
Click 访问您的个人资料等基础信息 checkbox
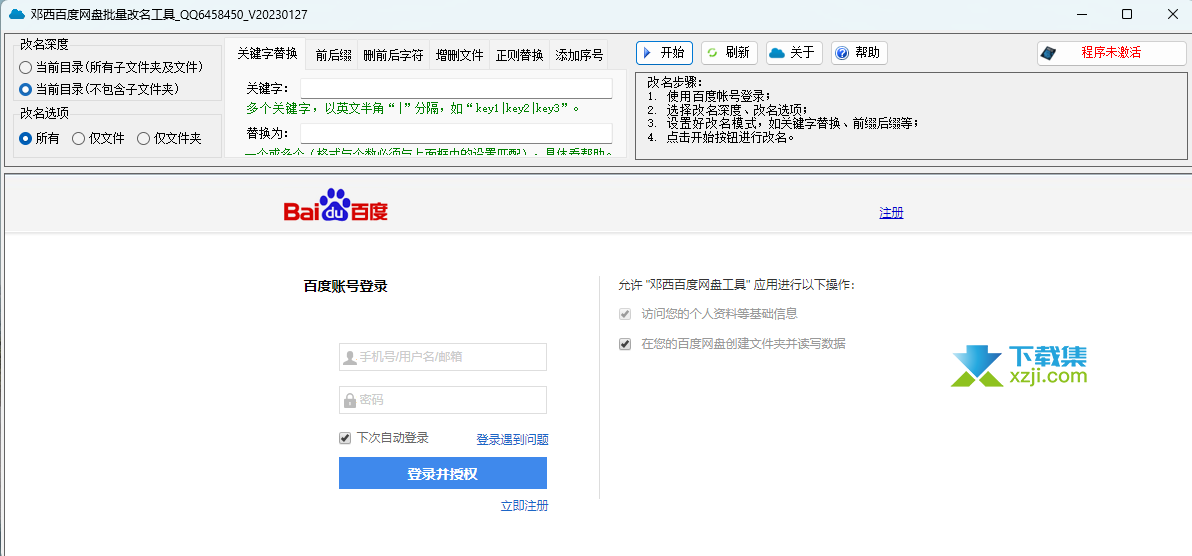pyautogui.click(x=625, y=313)
